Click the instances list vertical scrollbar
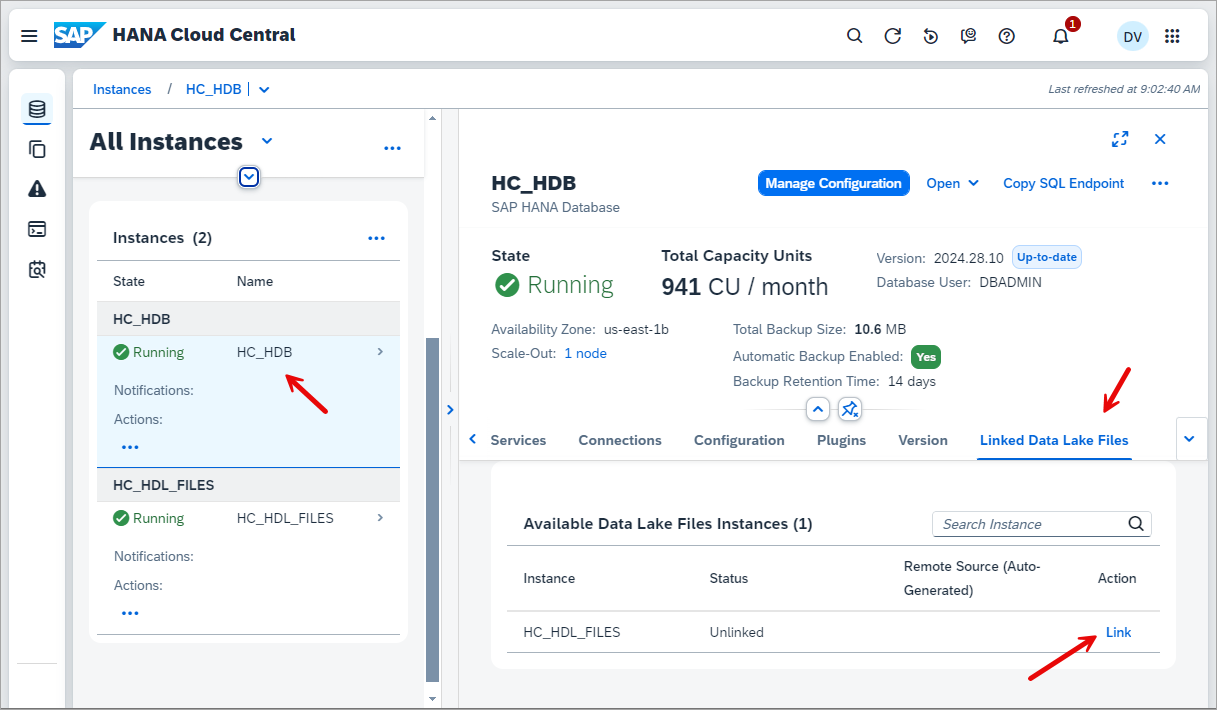Screen dimensions: 1217x710 click(432, 510)
